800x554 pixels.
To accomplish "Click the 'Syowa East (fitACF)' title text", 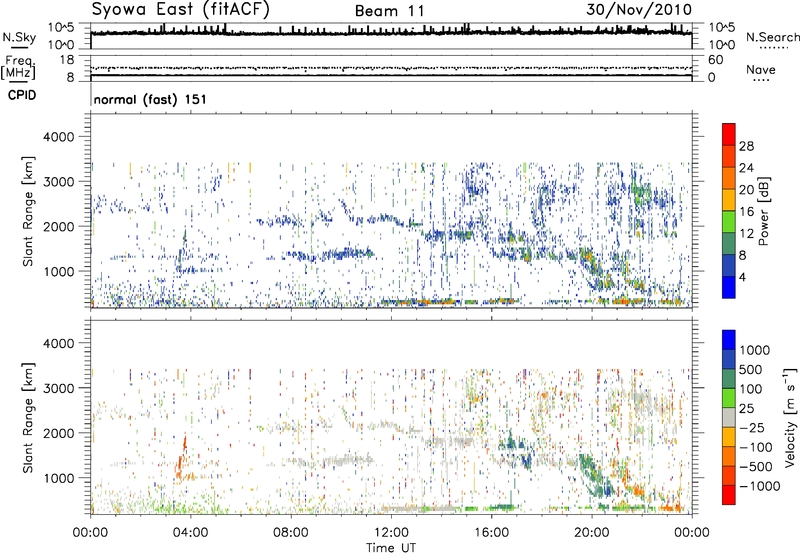I will point(181,10).
